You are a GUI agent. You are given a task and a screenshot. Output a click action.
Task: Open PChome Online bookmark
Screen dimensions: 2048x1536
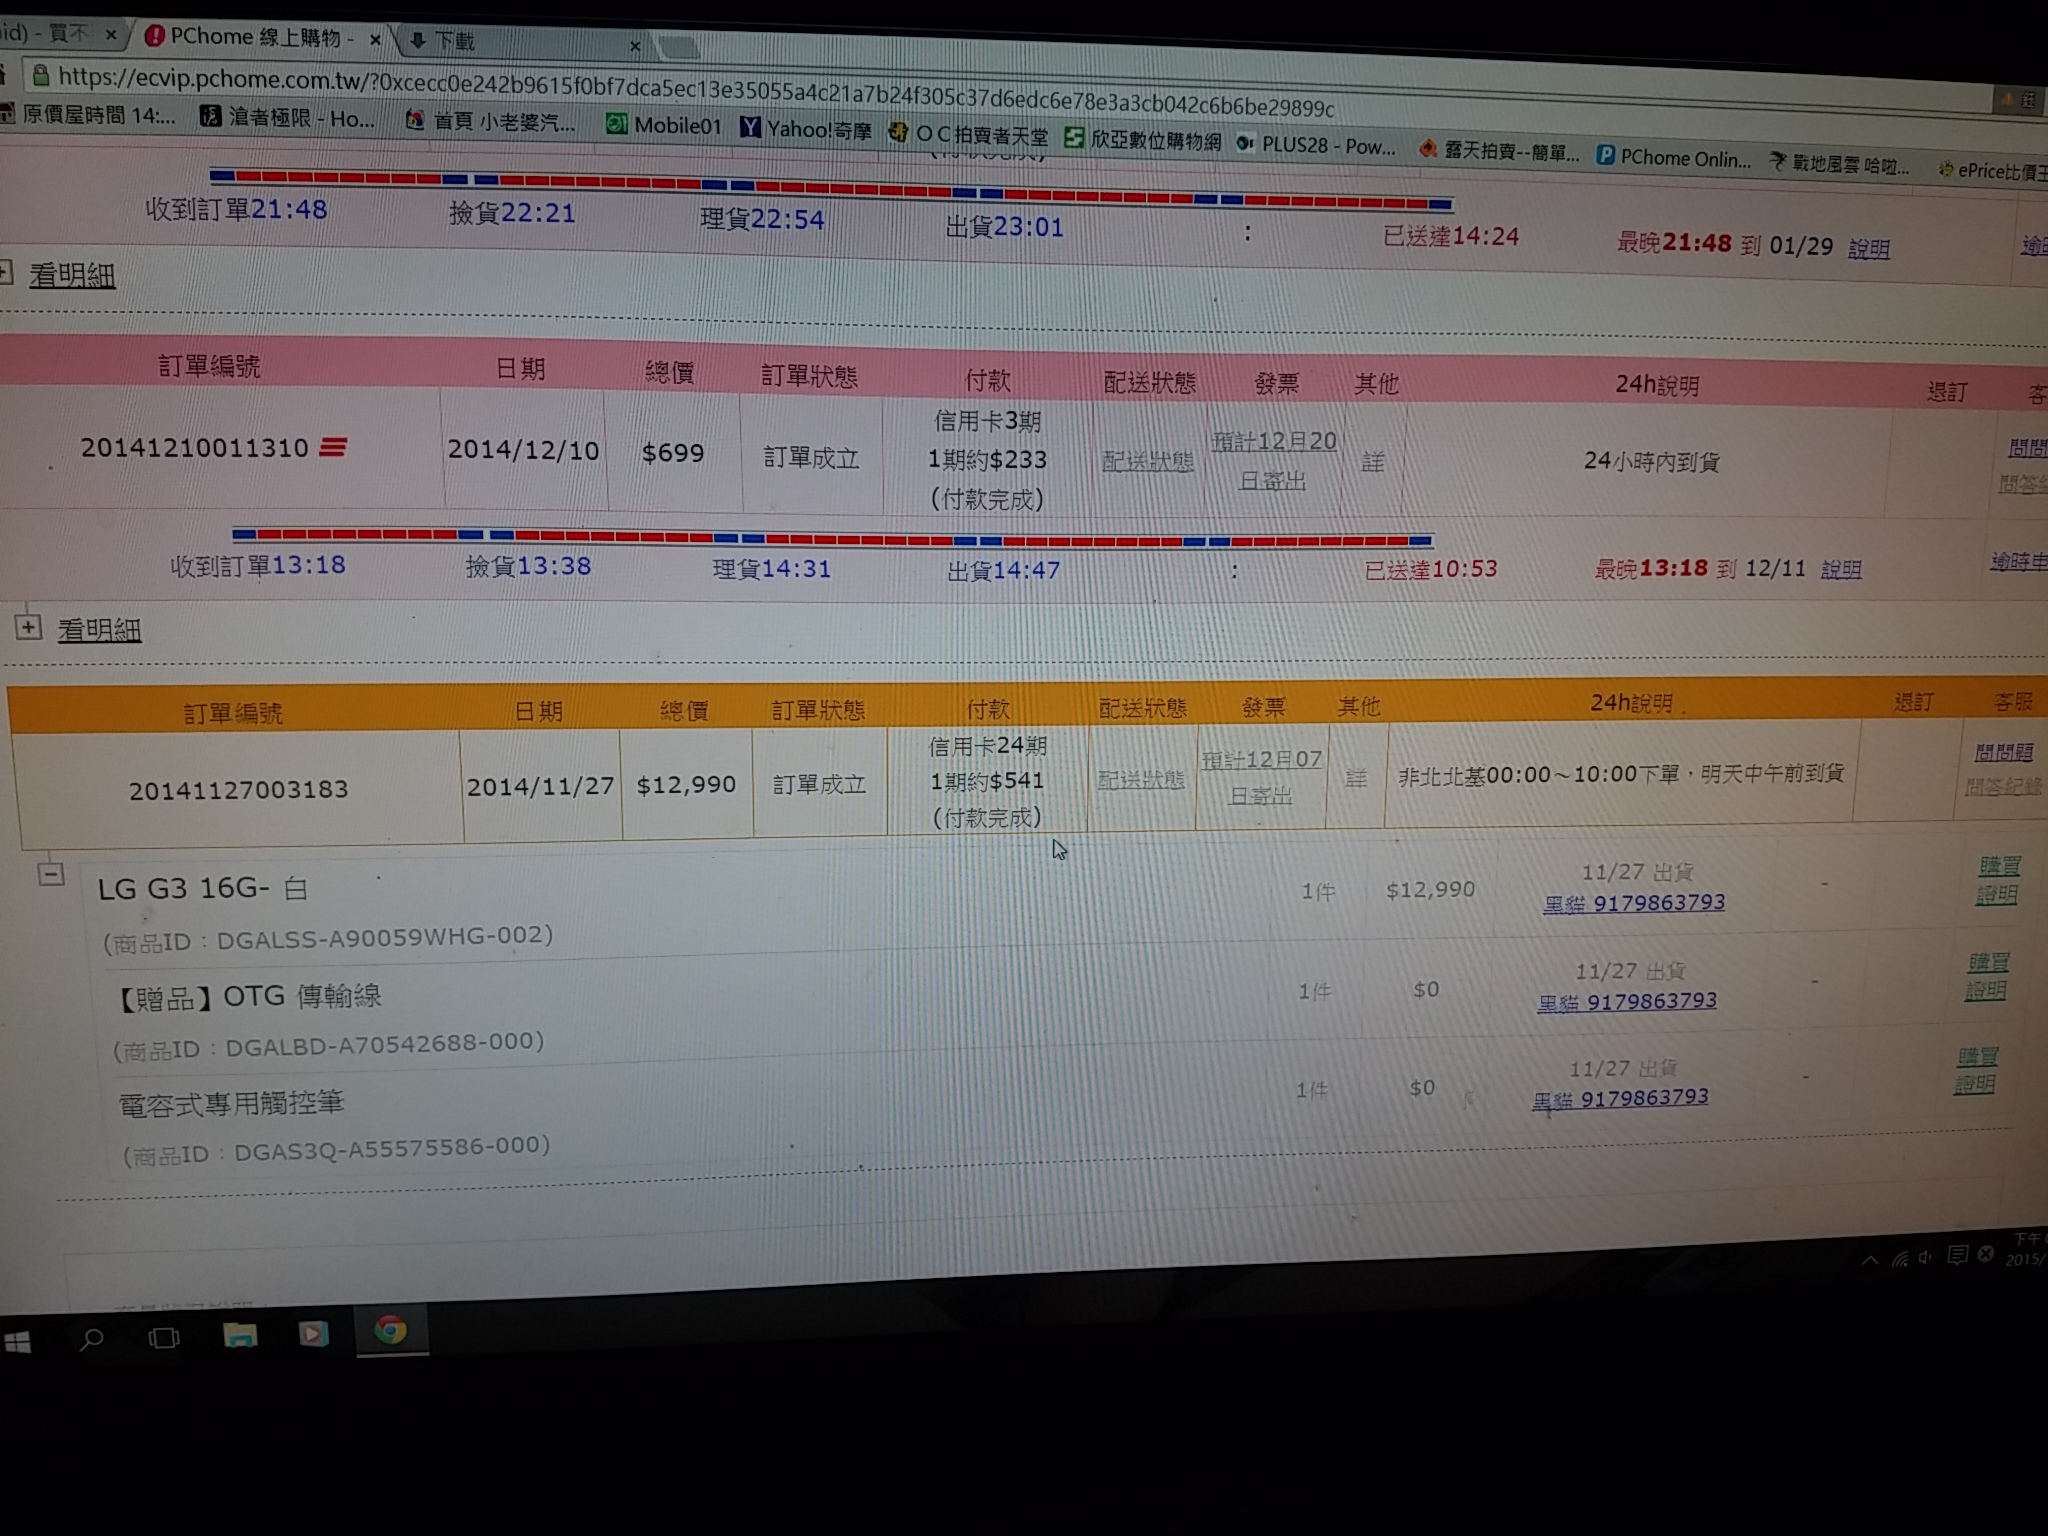1674,157
